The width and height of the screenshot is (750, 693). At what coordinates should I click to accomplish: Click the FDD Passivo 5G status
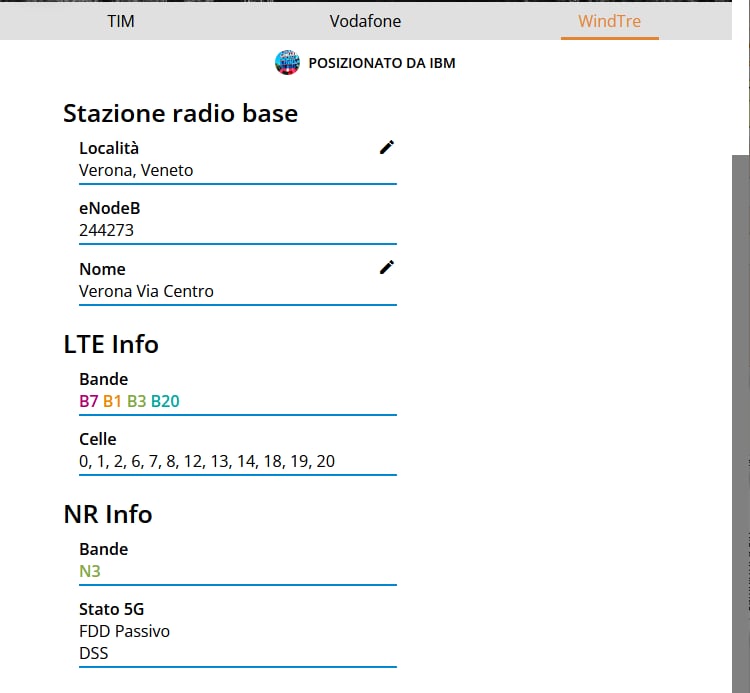pyautogui.click(x=124, y=631)
